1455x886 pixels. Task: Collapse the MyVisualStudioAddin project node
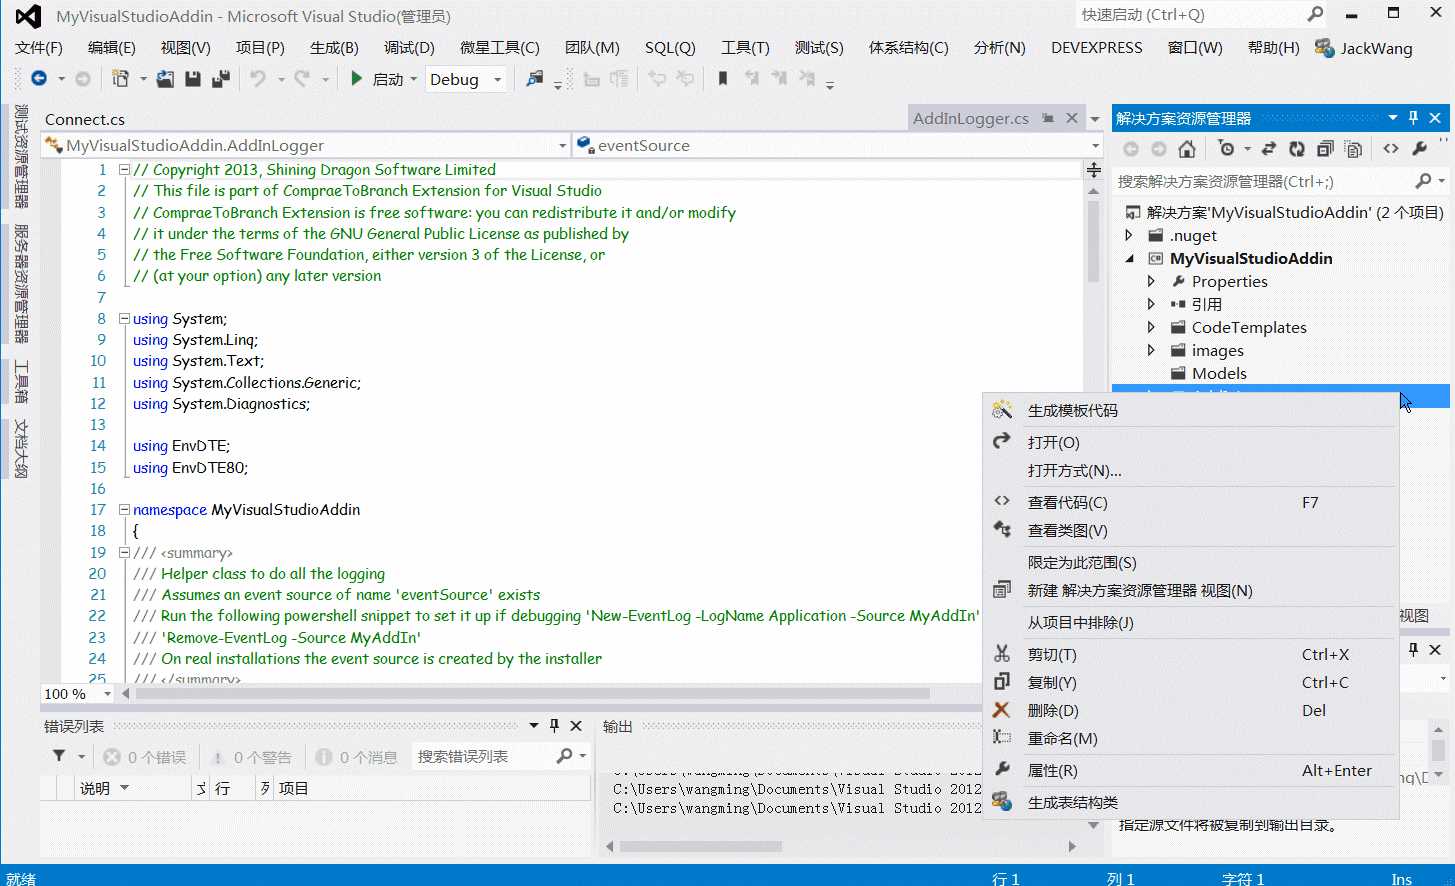[1130, 258]
